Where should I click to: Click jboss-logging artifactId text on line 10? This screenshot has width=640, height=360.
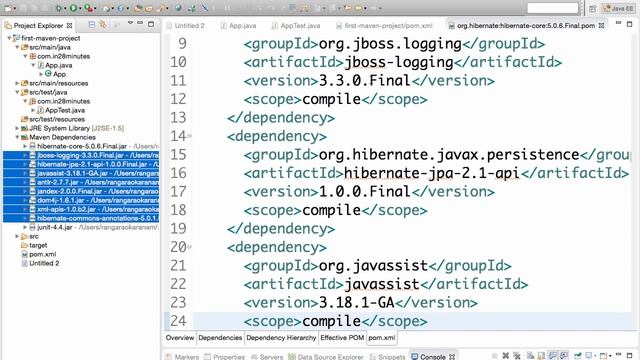(399, 62)
